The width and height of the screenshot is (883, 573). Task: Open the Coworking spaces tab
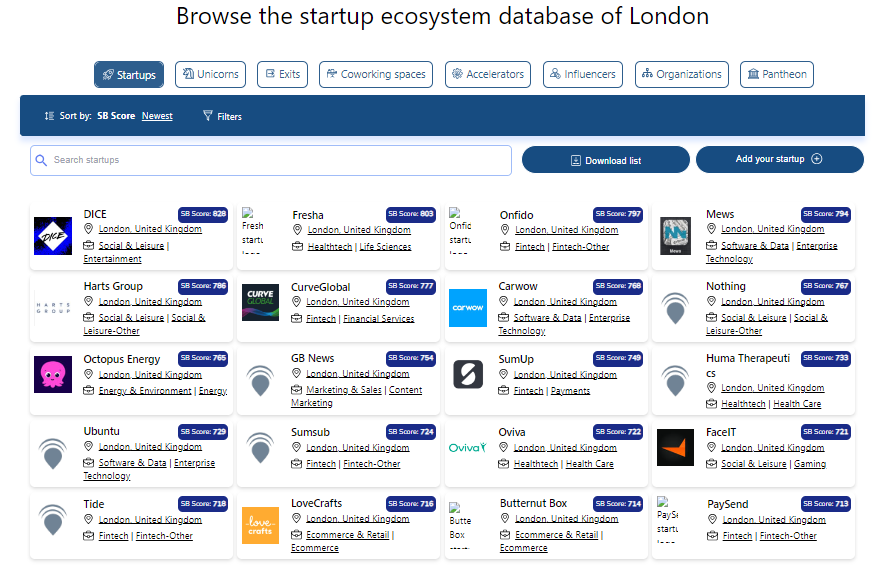click(375, 74)
